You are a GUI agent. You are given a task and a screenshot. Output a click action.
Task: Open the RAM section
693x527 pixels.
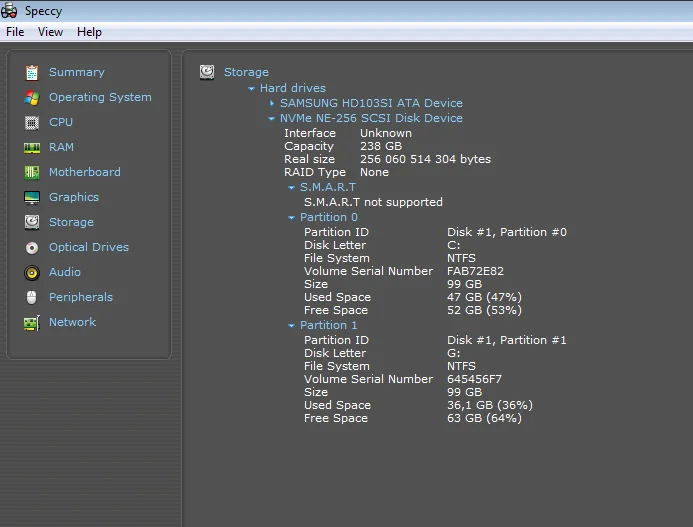pyautogui.click(x=61, y=147)
